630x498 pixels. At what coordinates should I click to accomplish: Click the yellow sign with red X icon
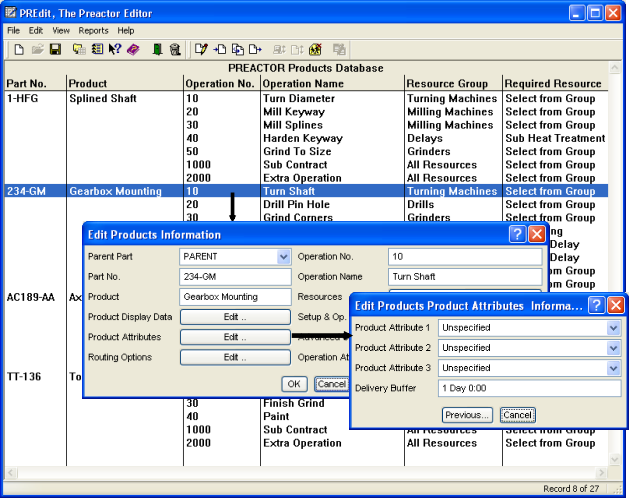coord(315,49)
